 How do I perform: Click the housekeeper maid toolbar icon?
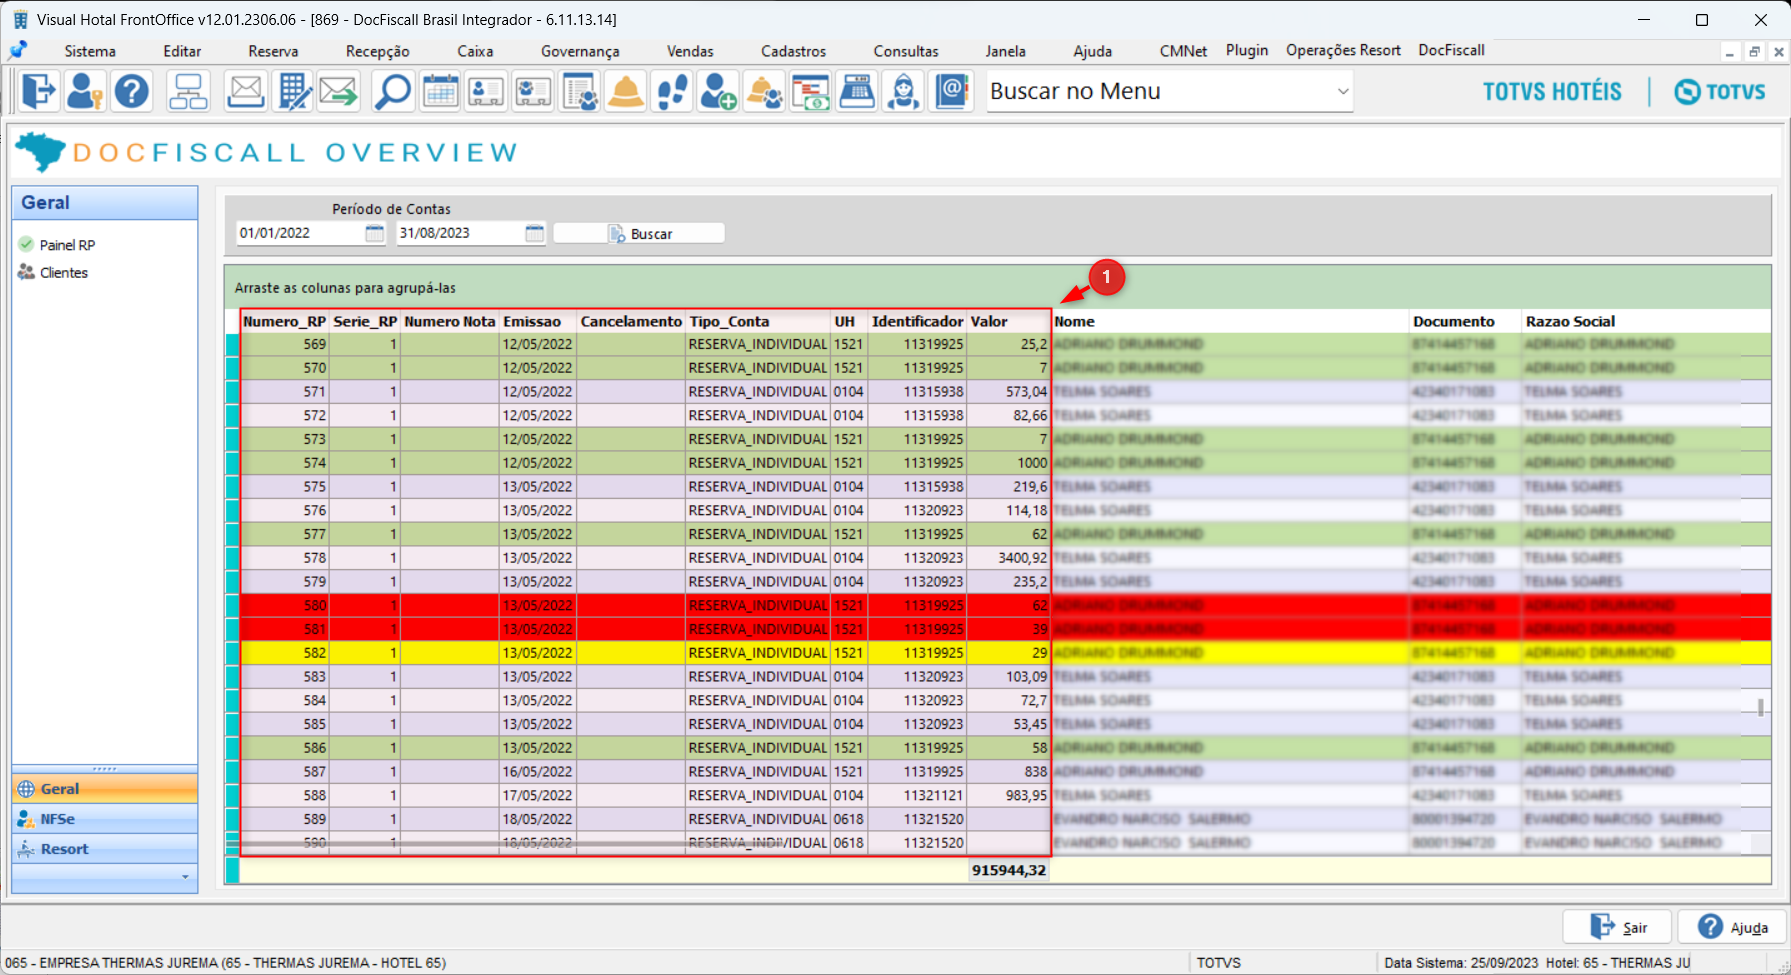tap(904, 92)
